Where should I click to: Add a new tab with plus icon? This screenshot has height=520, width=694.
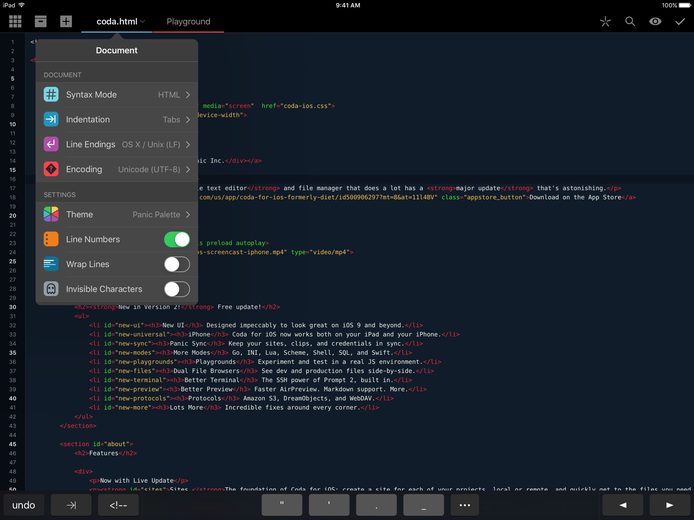coord(66,21)
